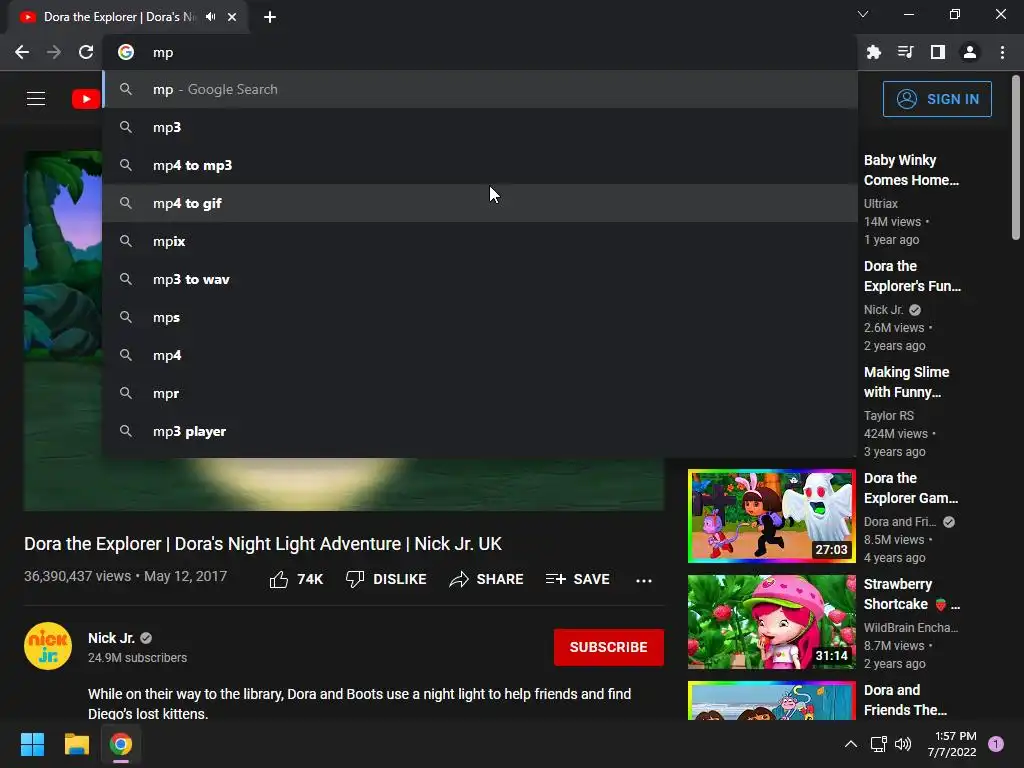Open the tab search chevron
Screen dimensions: 1024x768
(863, 14)
